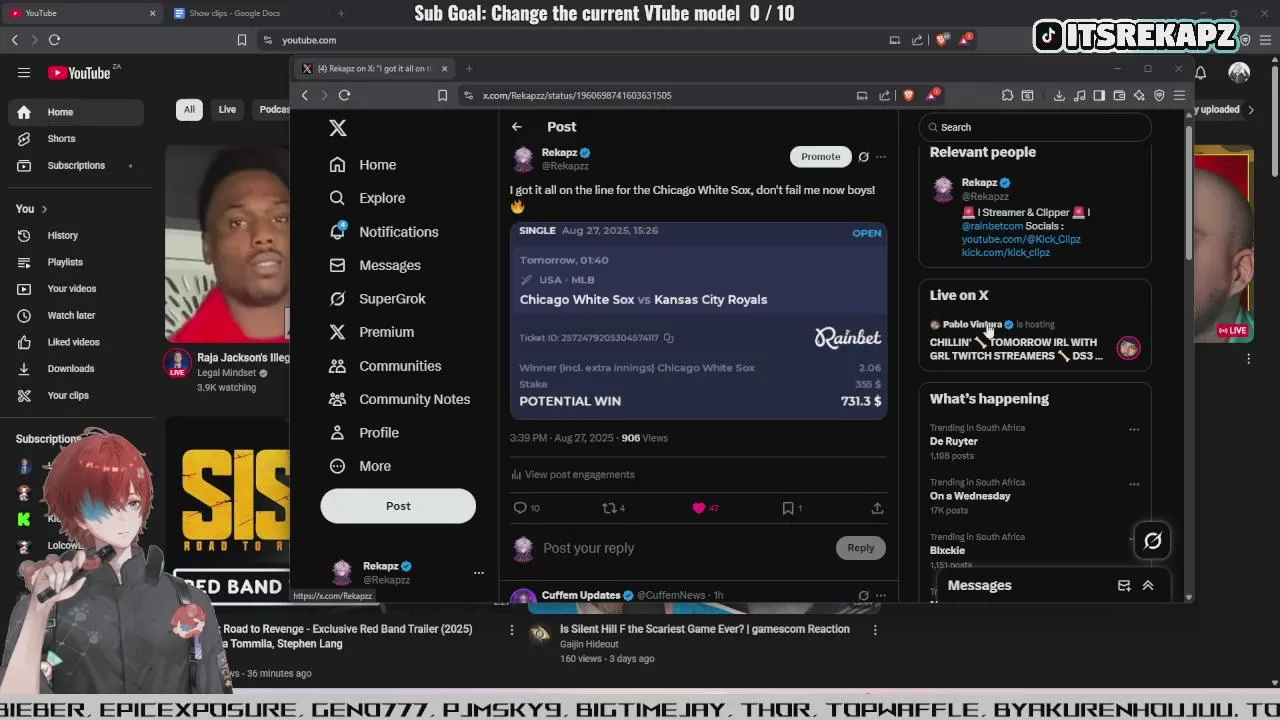
Task: Expand the Messages drawer
Action: pyautogui.click(x=1148, y=586)
